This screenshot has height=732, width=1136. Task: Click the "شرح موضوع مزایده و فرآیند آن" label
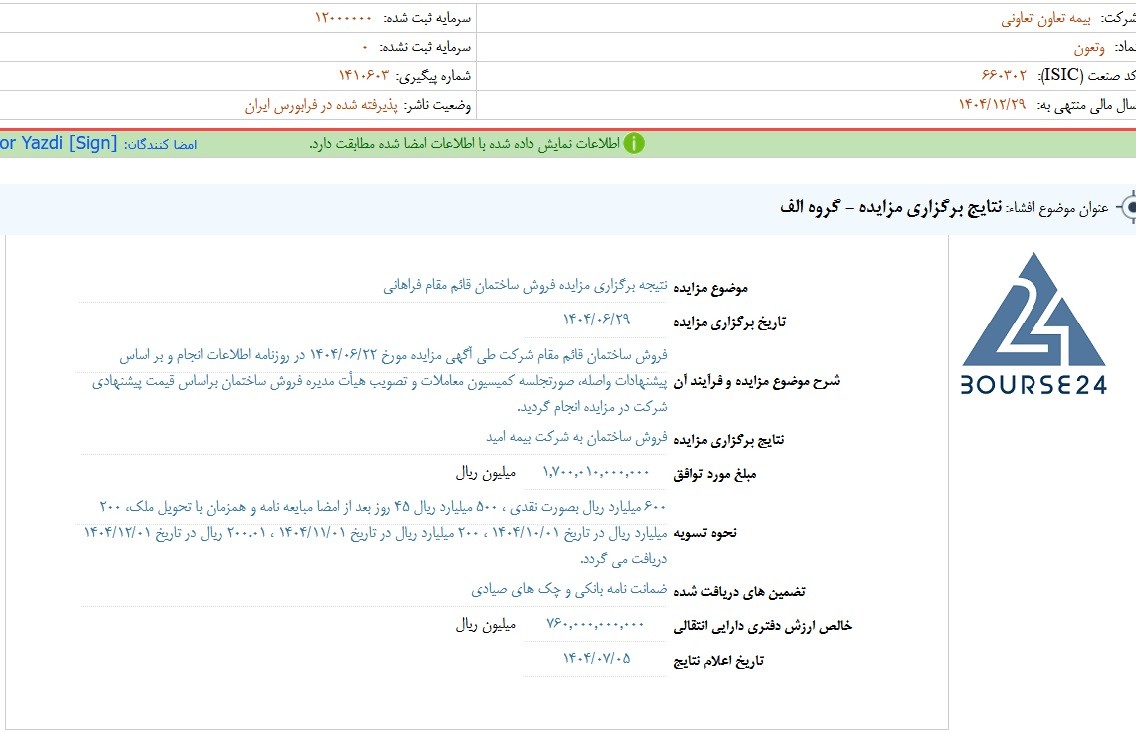tap(756, 380)
